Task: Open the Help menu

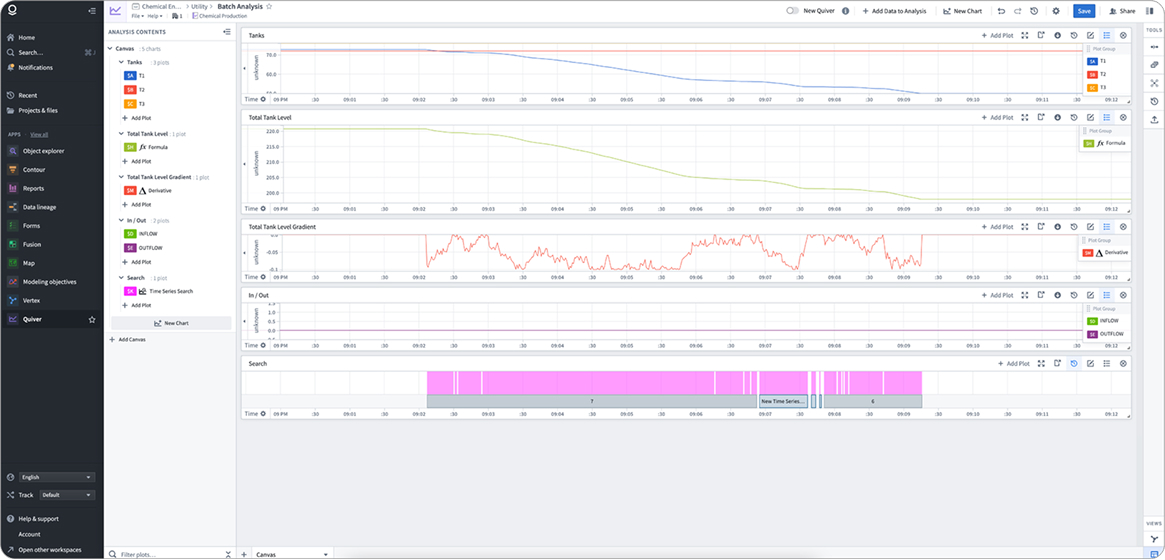Action: click(155, 16)
